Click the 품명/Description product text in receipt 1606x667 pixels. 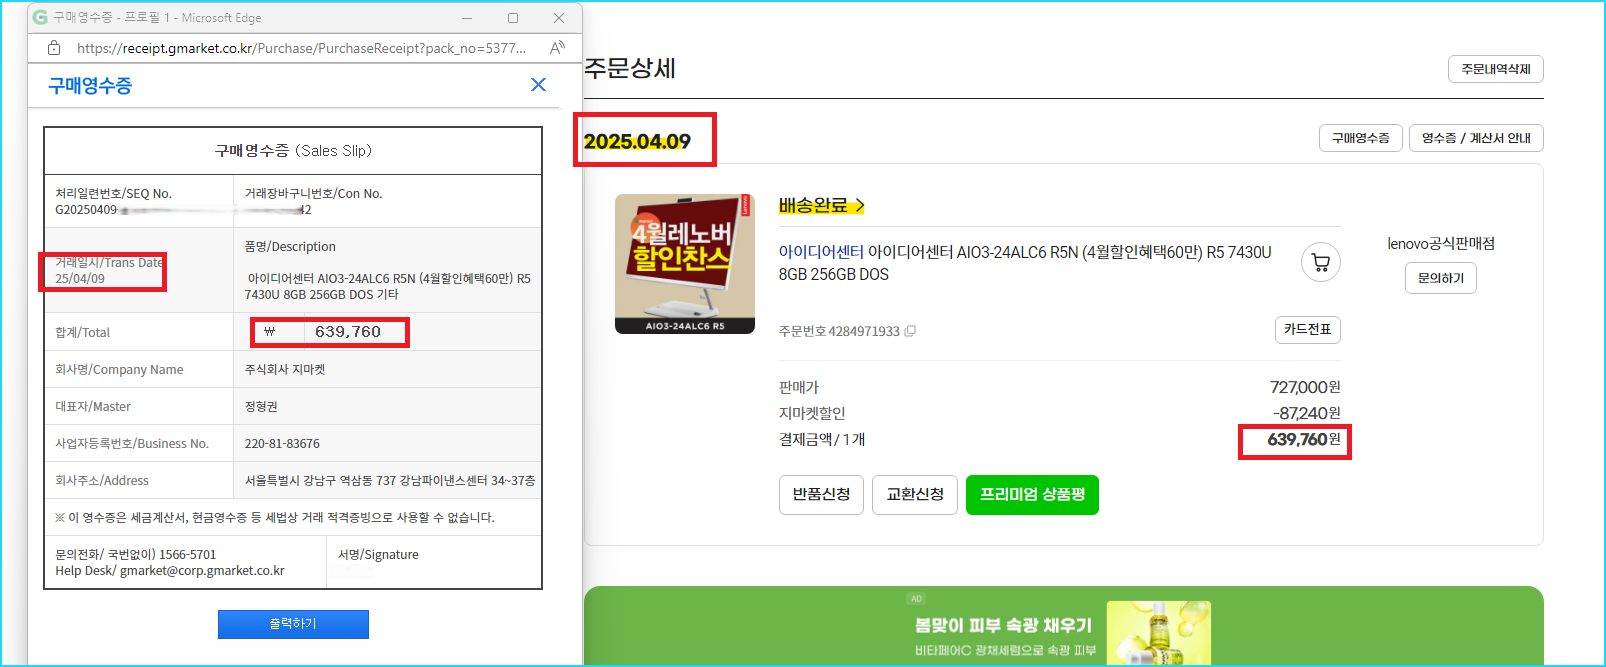coord(388,286)
